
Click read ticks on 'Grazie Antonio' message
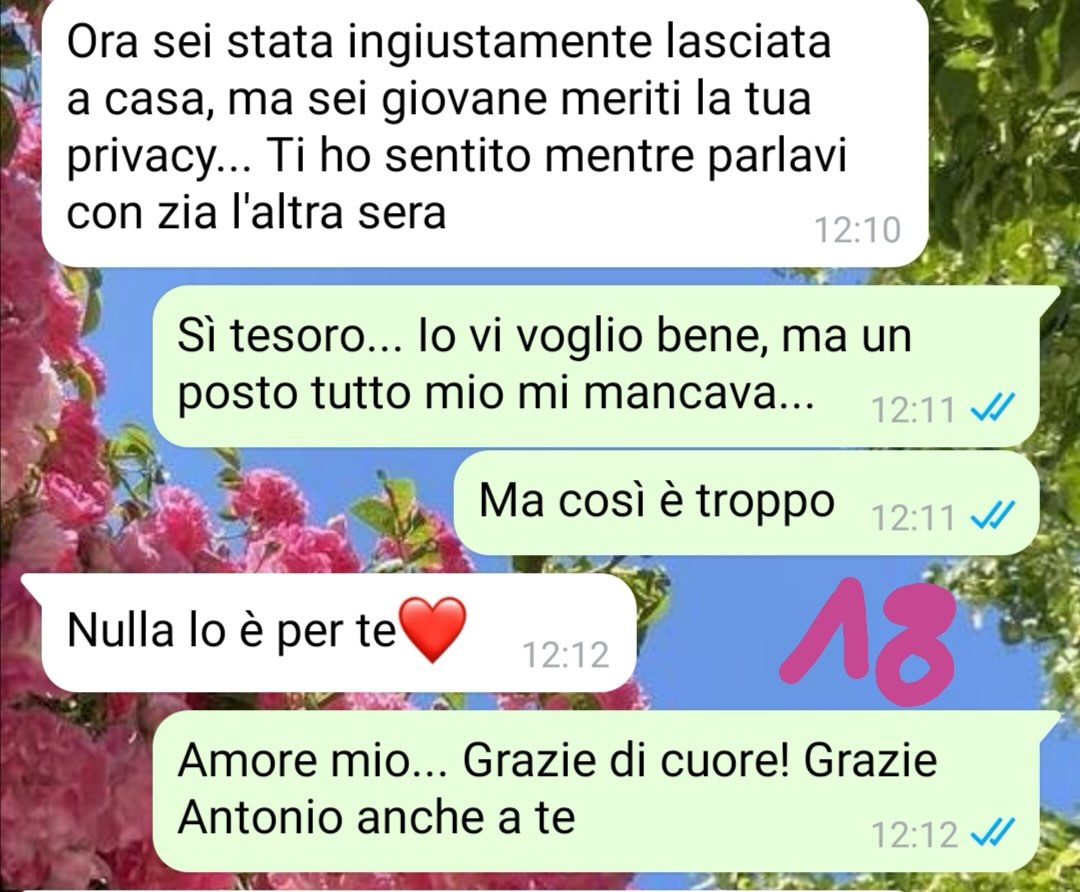[x=991, y=834]
